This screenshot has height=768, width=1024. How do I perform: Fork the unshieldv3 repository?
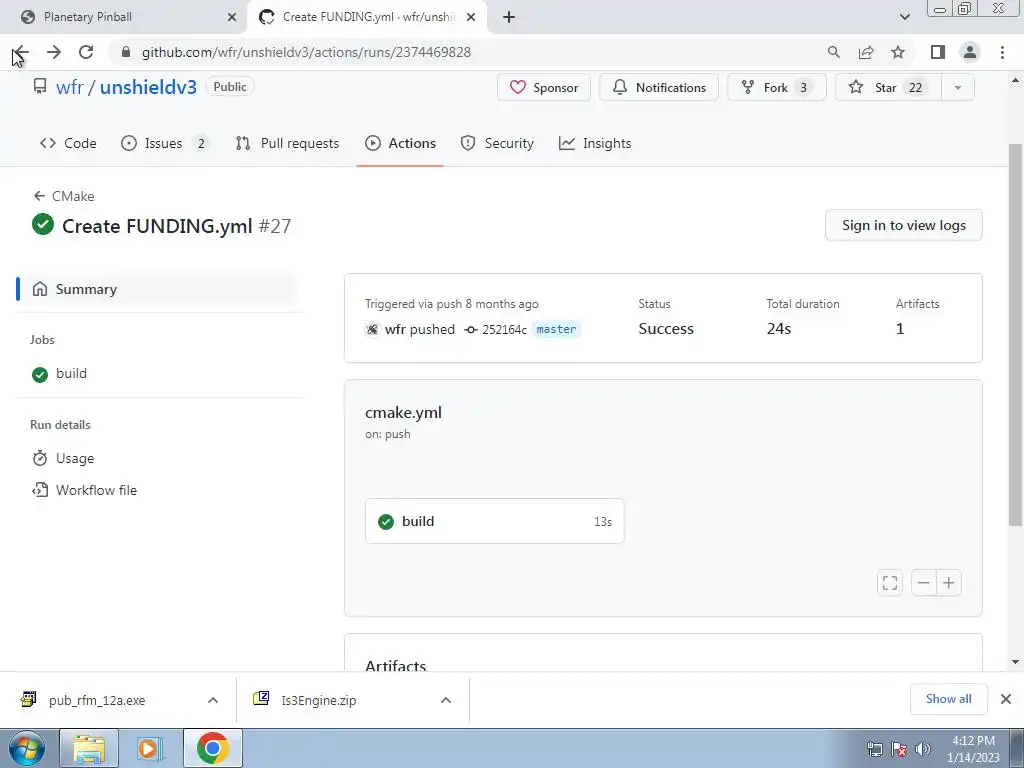[777, 88]
